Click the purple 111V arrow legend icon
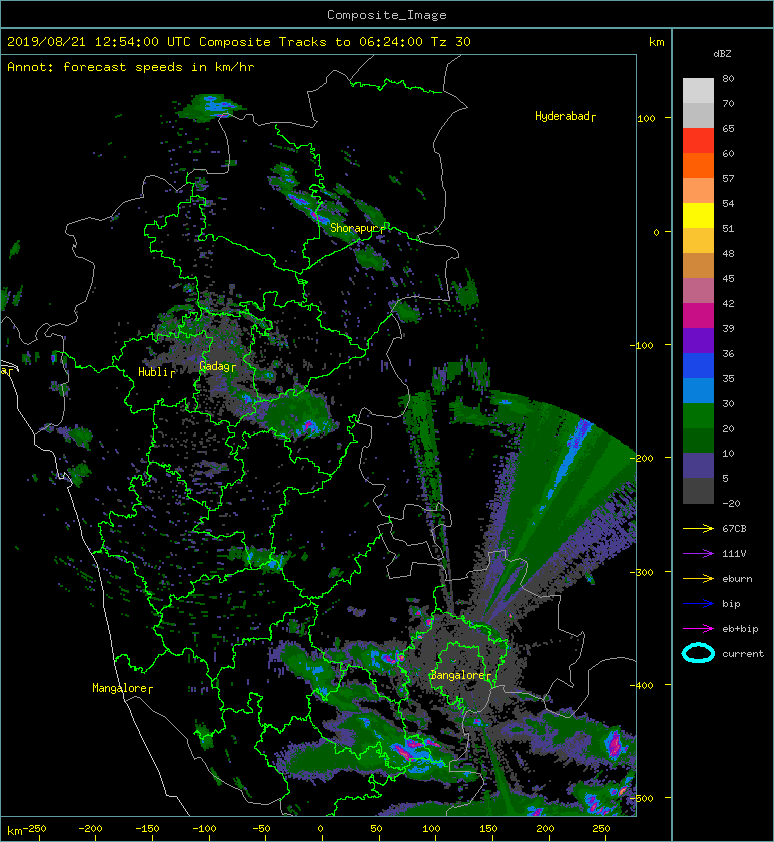The image size is (774, 842). pyautogui.click(x=698, y=554)
